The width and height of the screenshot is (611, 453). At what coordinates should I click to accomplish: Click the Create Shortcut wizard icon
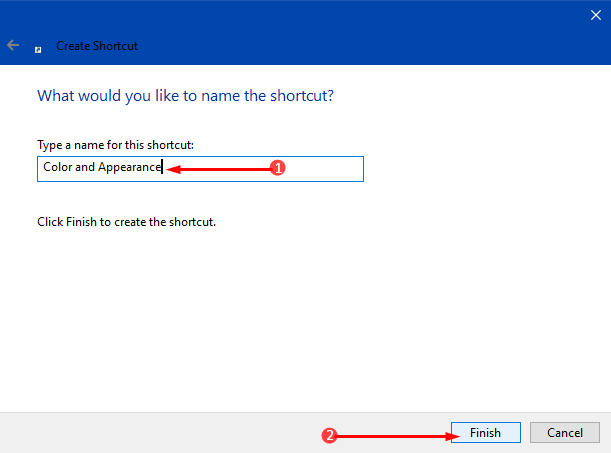pos(38,50)
